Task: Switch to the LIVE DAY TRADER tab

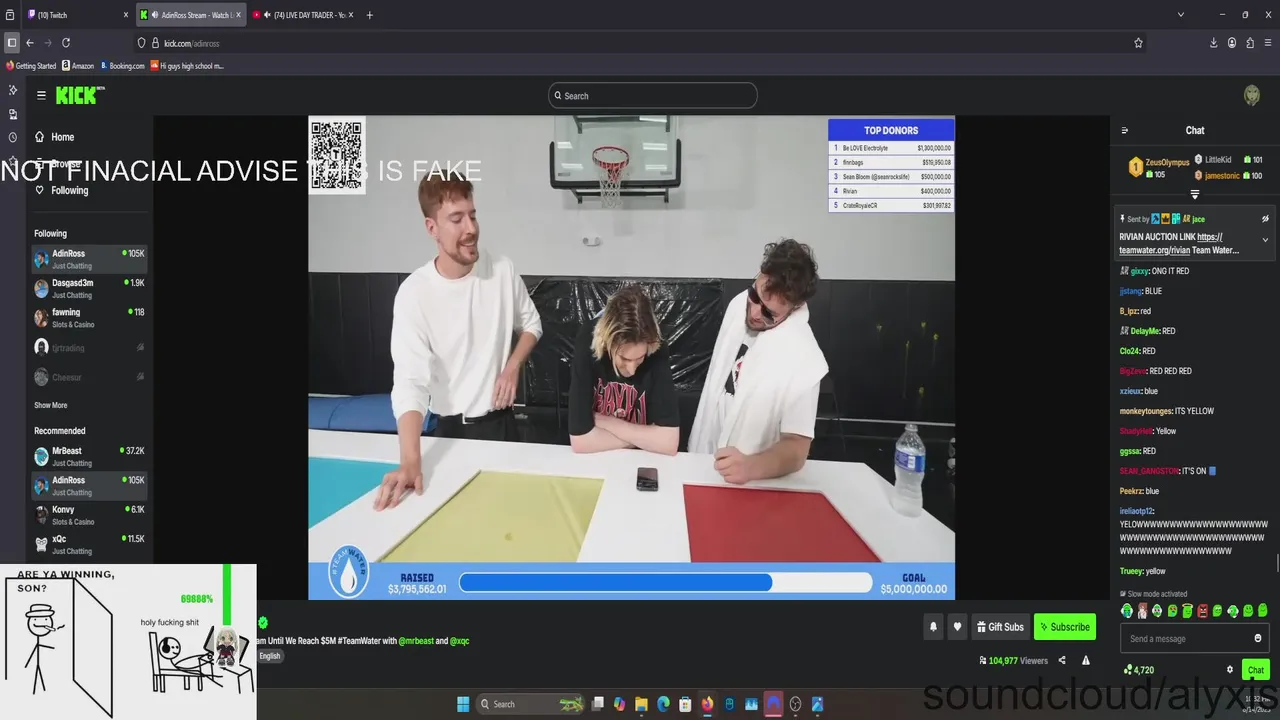Action: [303, 15]
